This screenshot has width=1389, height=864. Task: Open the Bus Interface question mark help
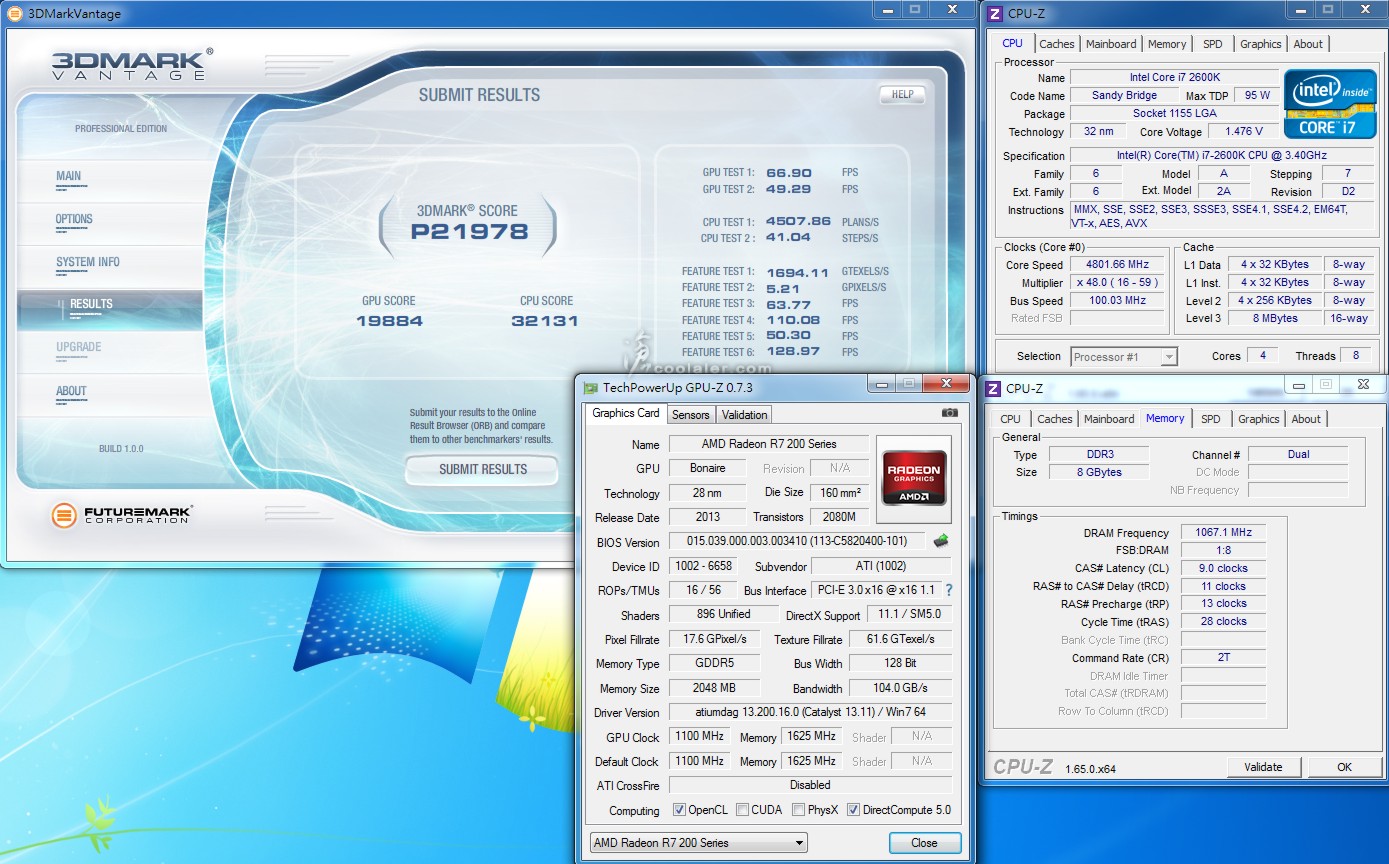pos(949,590)
